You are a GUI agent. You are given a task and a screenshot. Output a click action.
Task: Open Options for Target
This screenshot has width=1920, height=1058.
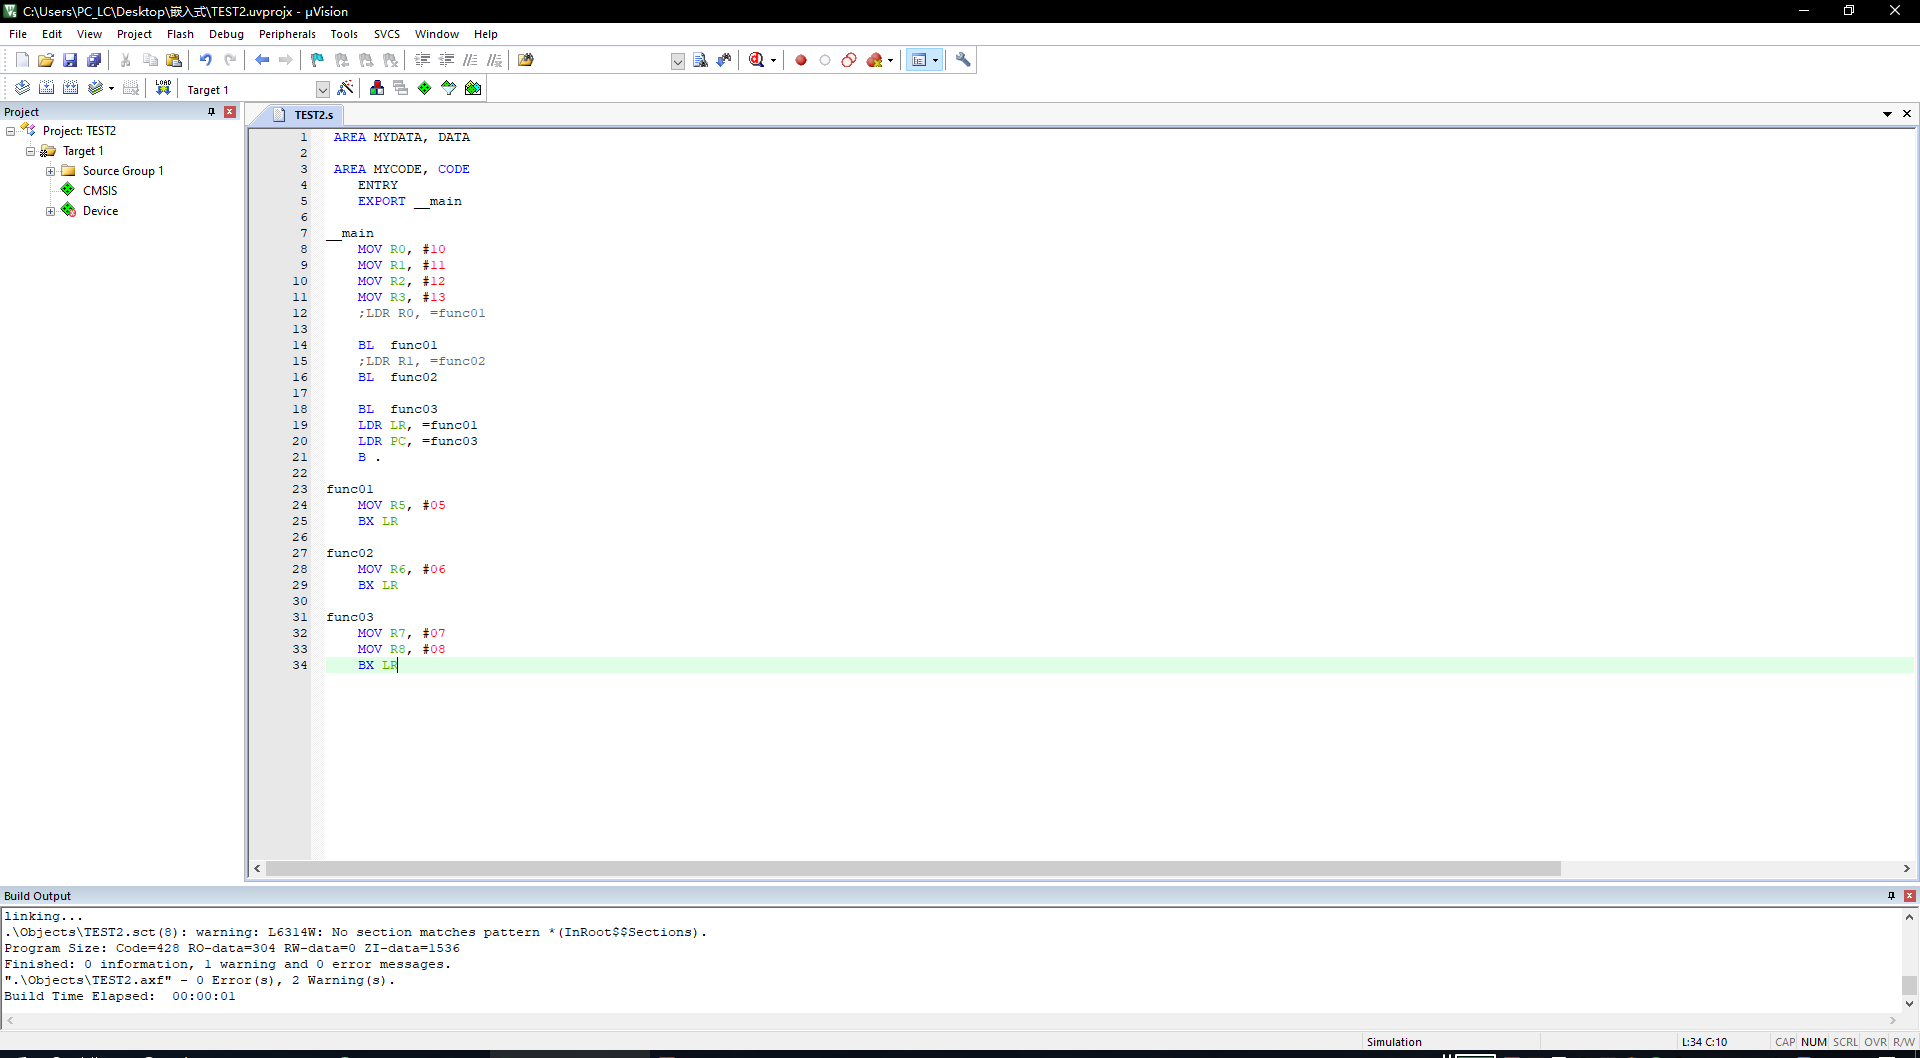(x=345, y=88)
